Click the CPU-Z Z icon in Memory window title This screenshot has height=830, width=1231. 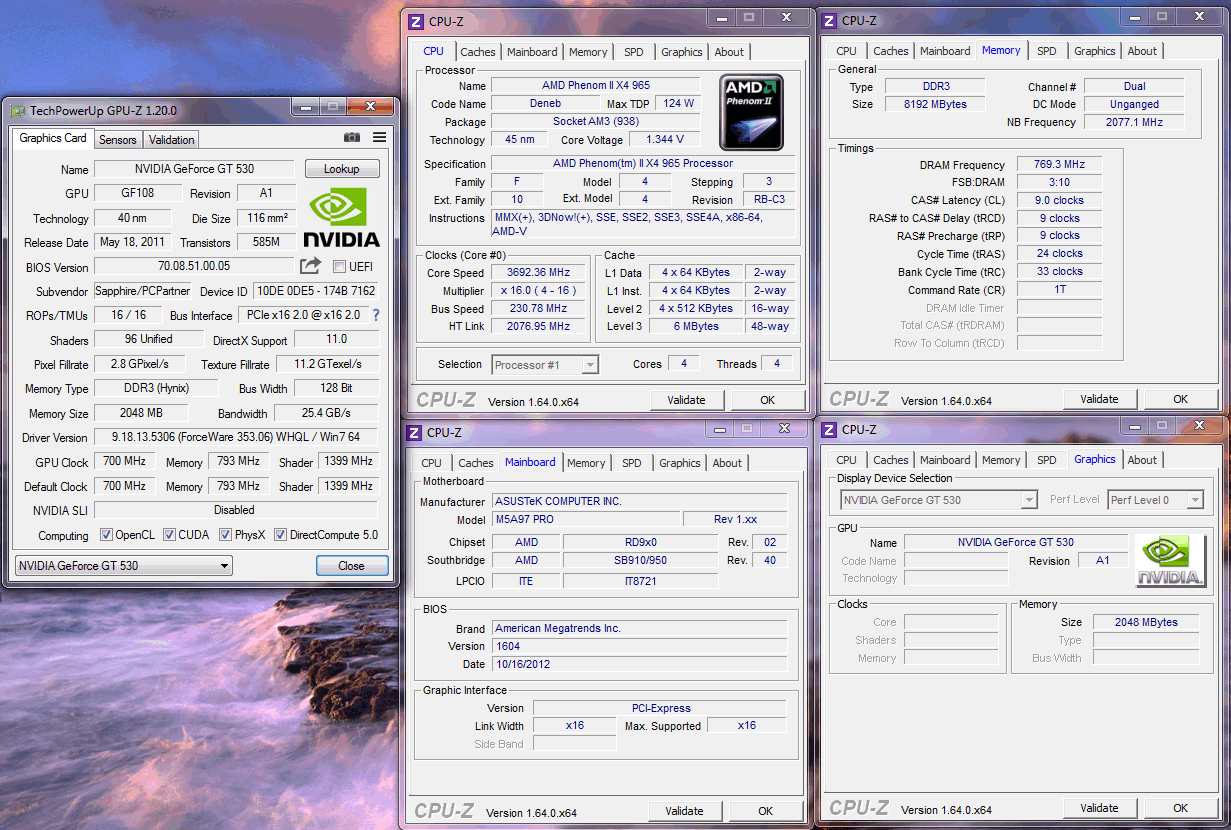829,20
